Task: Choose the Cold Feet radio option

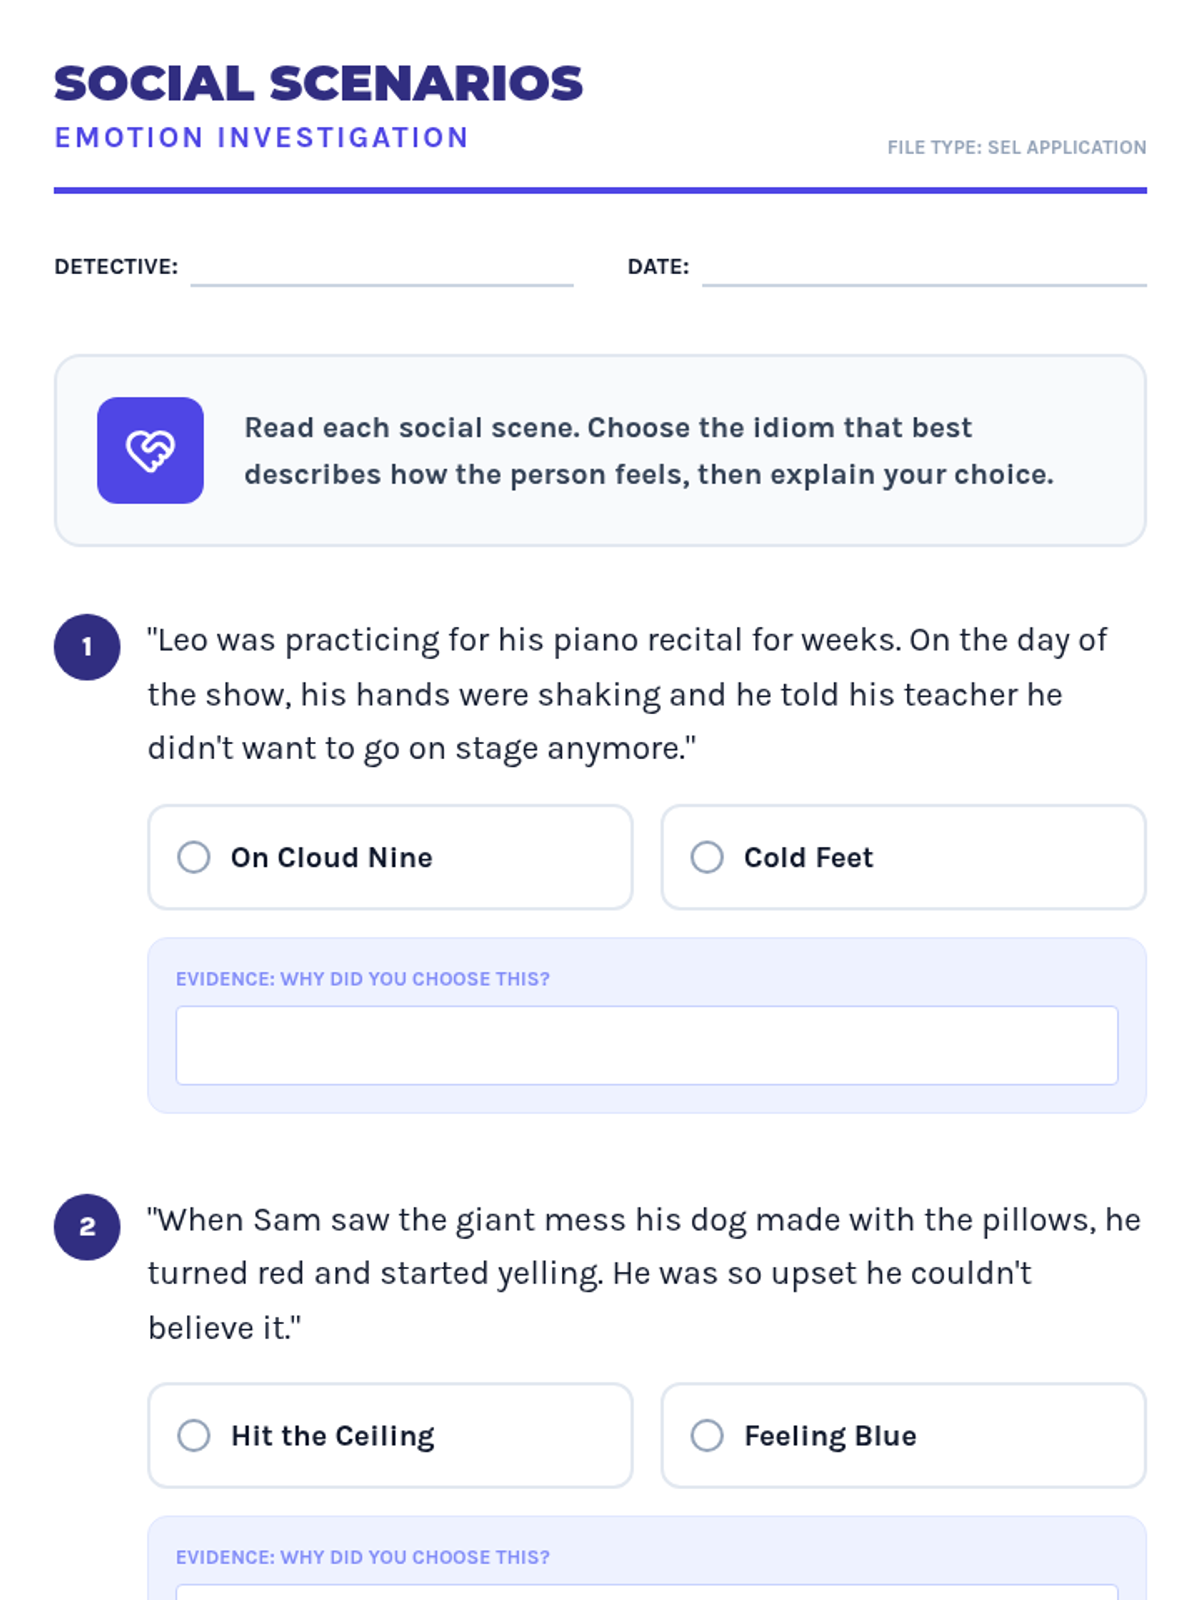Action: [x=707, y=857]
